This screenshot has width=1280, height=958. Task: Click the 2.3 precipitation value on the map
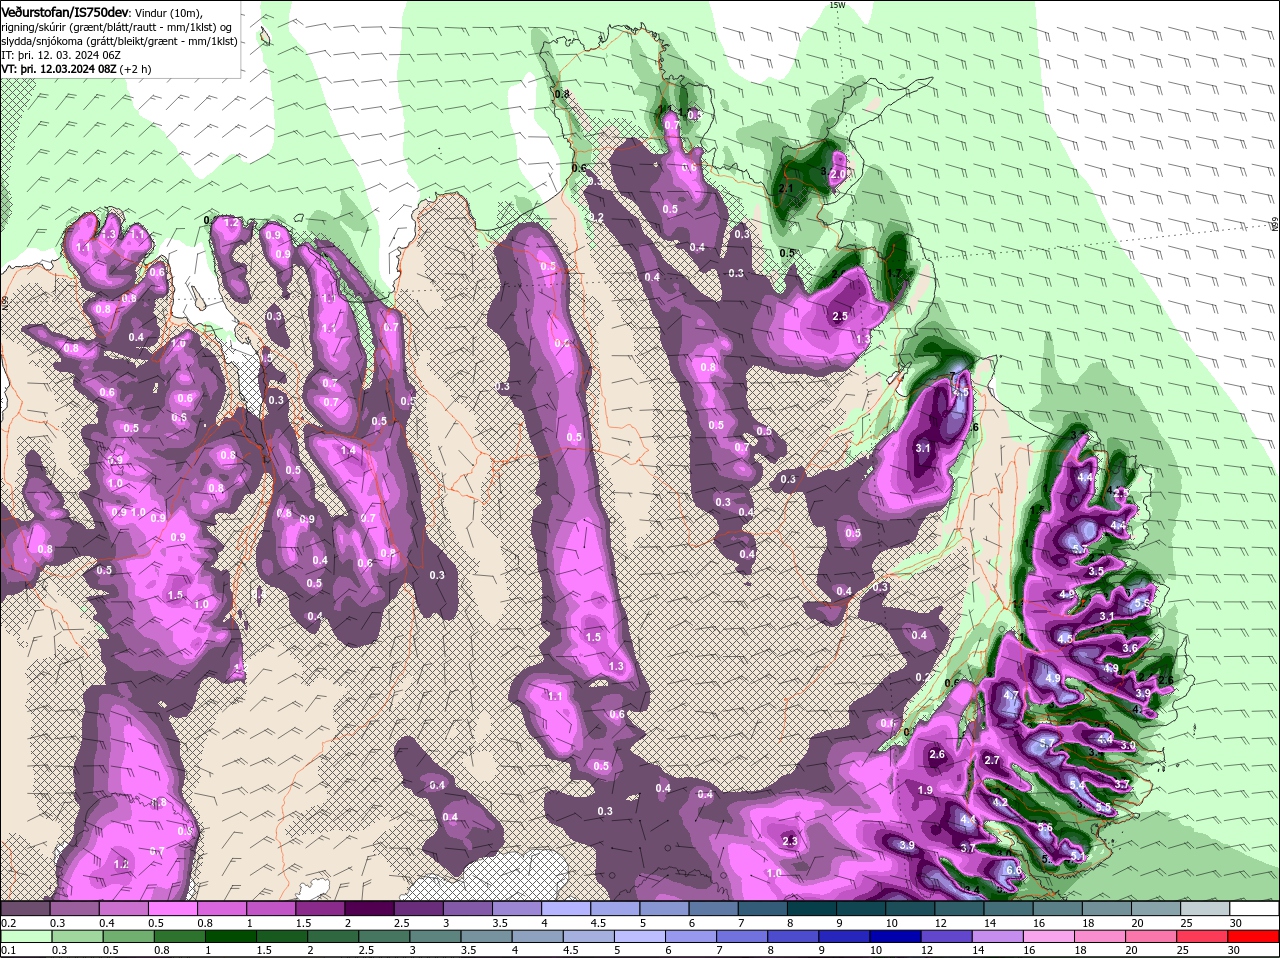point(789,841)
